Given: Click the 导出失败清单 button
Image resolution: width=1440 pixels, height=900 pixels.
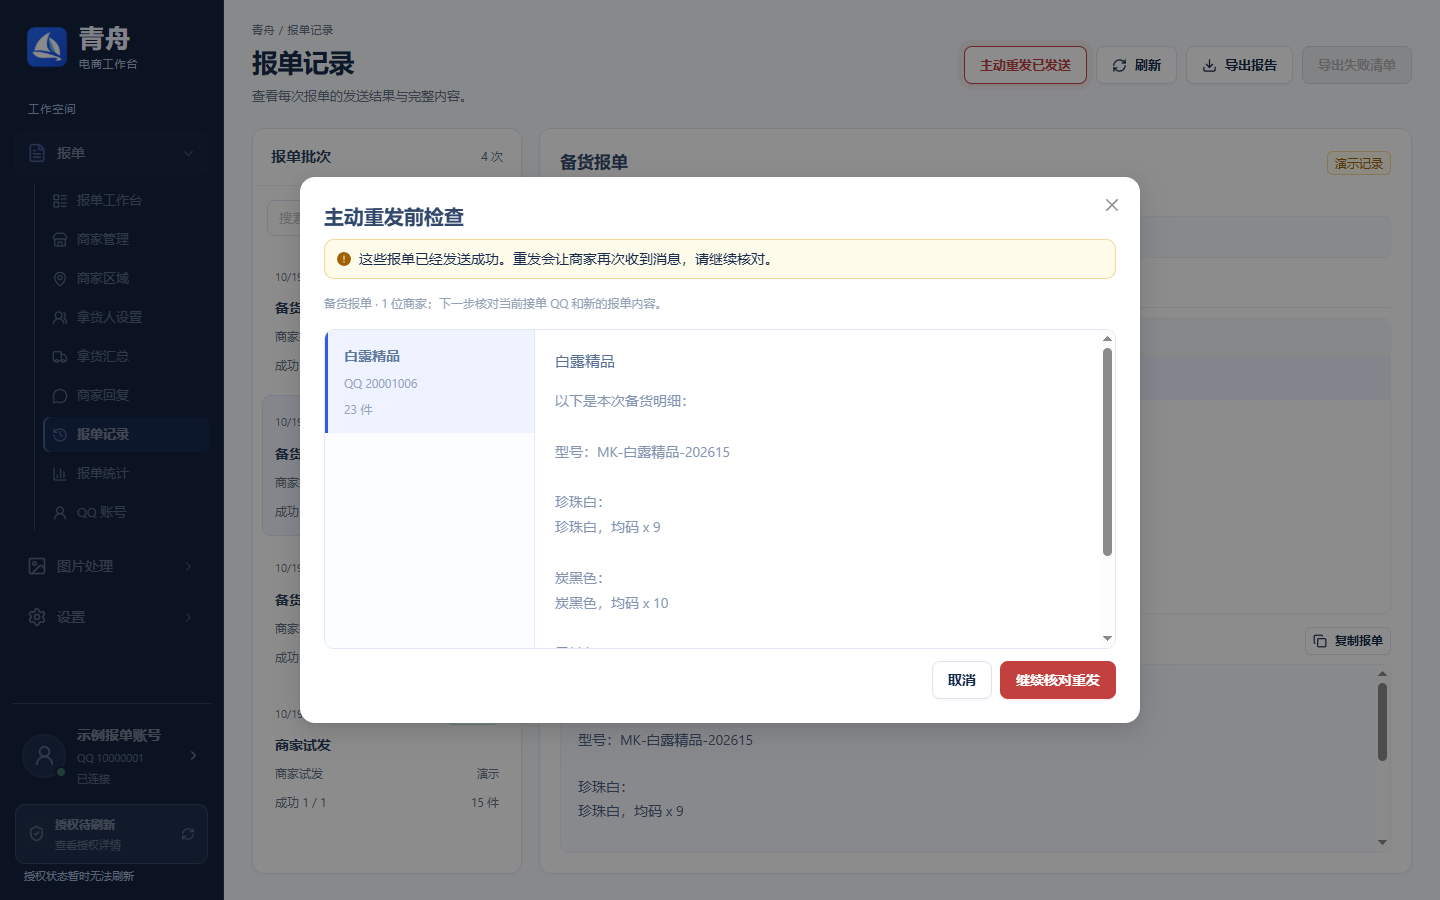Looking at the screenshot, I should [1356, 65].
